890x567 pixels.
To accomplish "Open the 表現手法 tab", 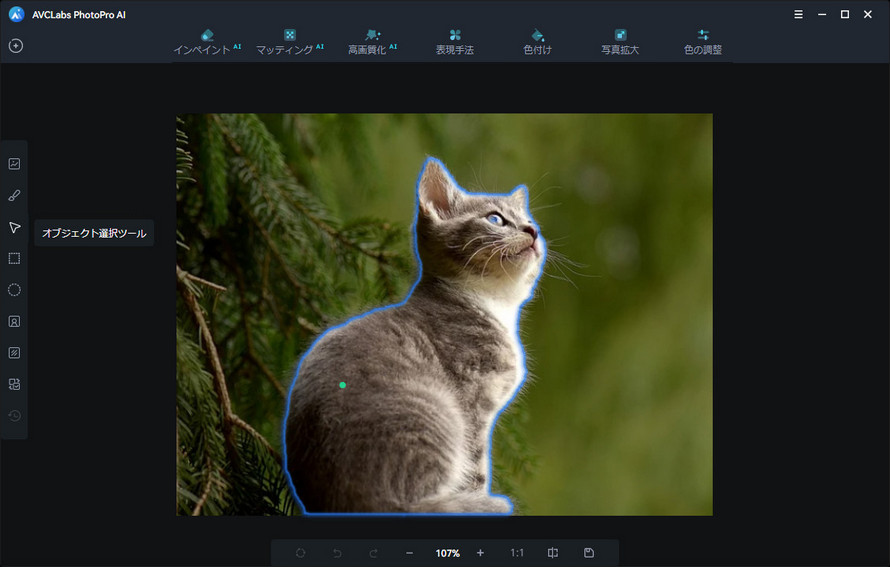I will click(455, 43).
